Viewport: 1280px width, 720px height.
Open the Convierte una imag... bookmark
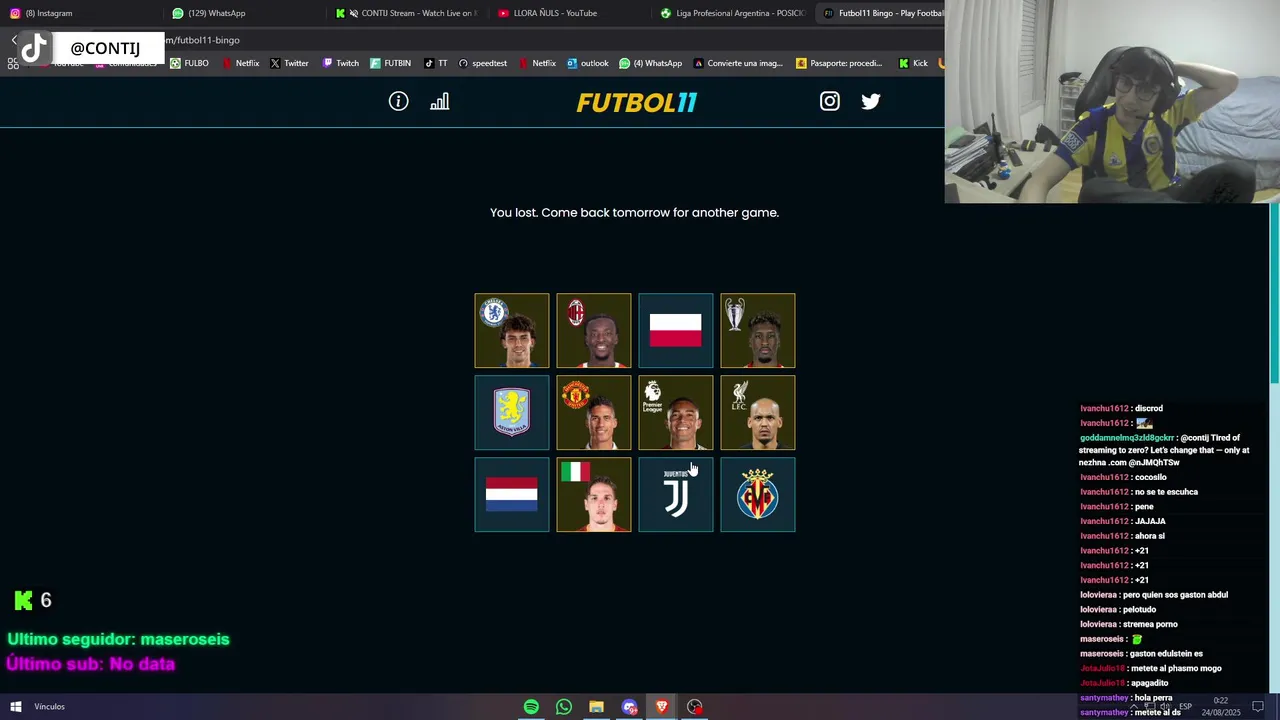[x=738, y=63]
